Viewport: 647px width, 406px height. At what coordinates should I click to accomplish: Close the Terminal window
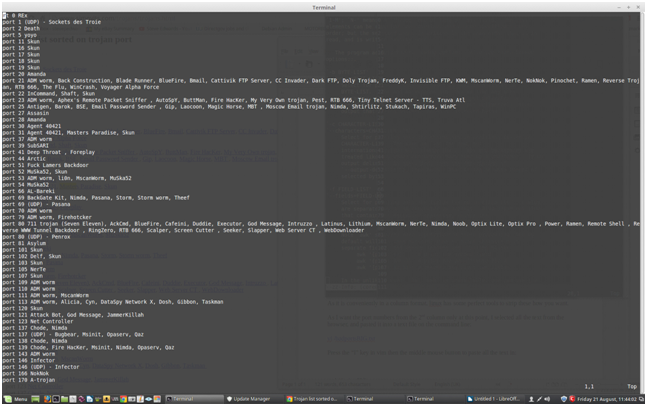(x=637, y=5)
